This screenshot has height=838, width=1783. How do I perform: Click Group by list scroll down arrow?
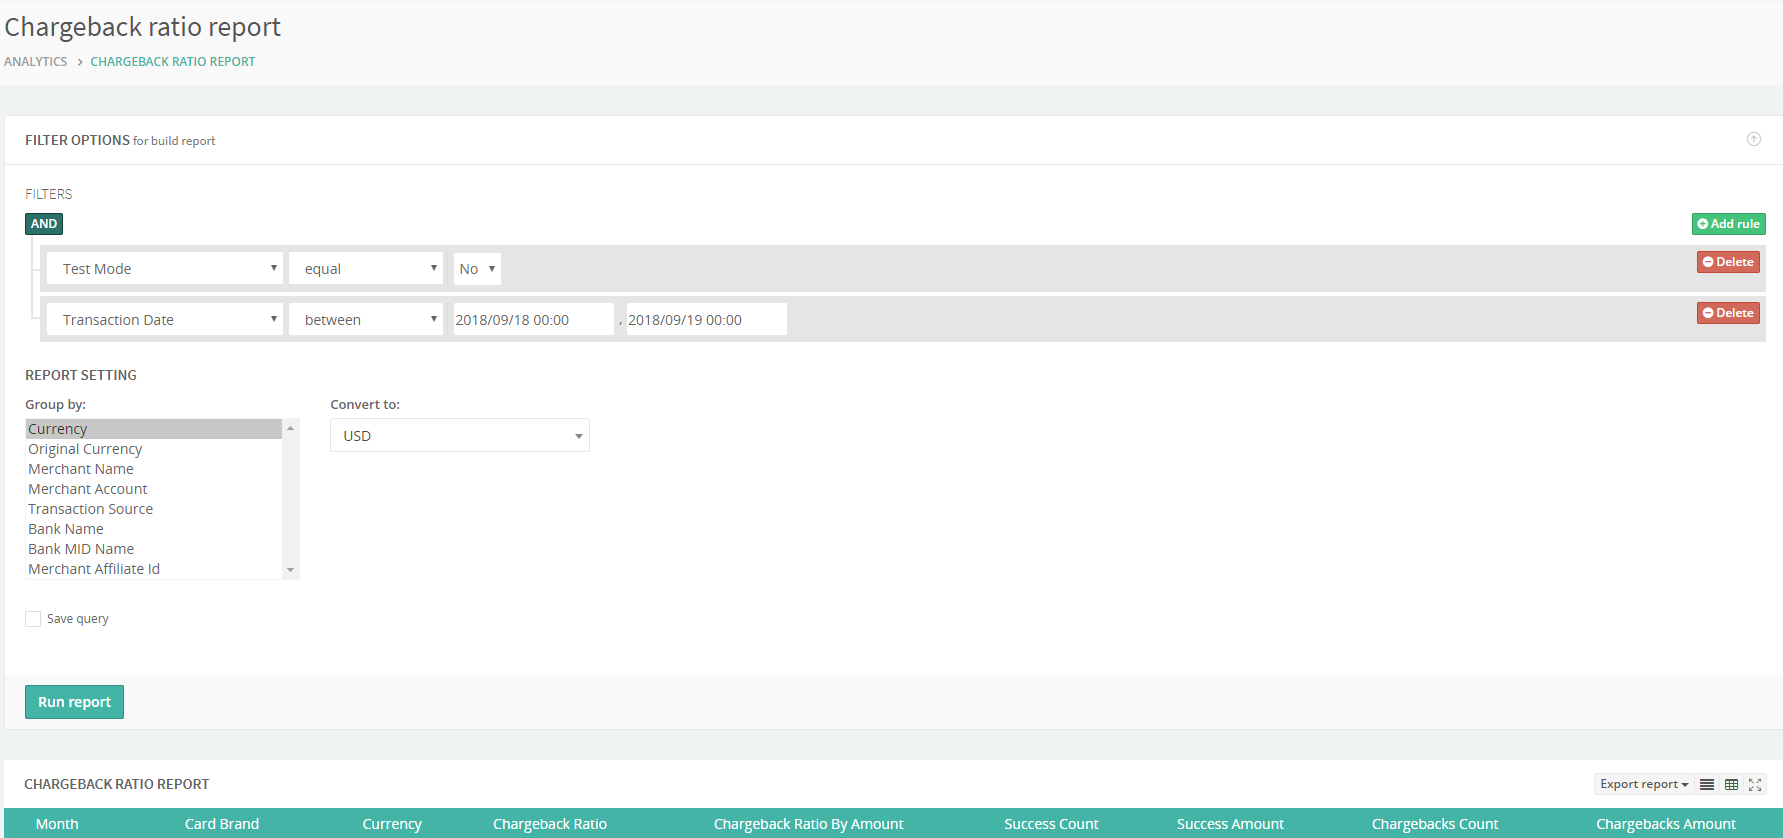[x=290, y=570]
